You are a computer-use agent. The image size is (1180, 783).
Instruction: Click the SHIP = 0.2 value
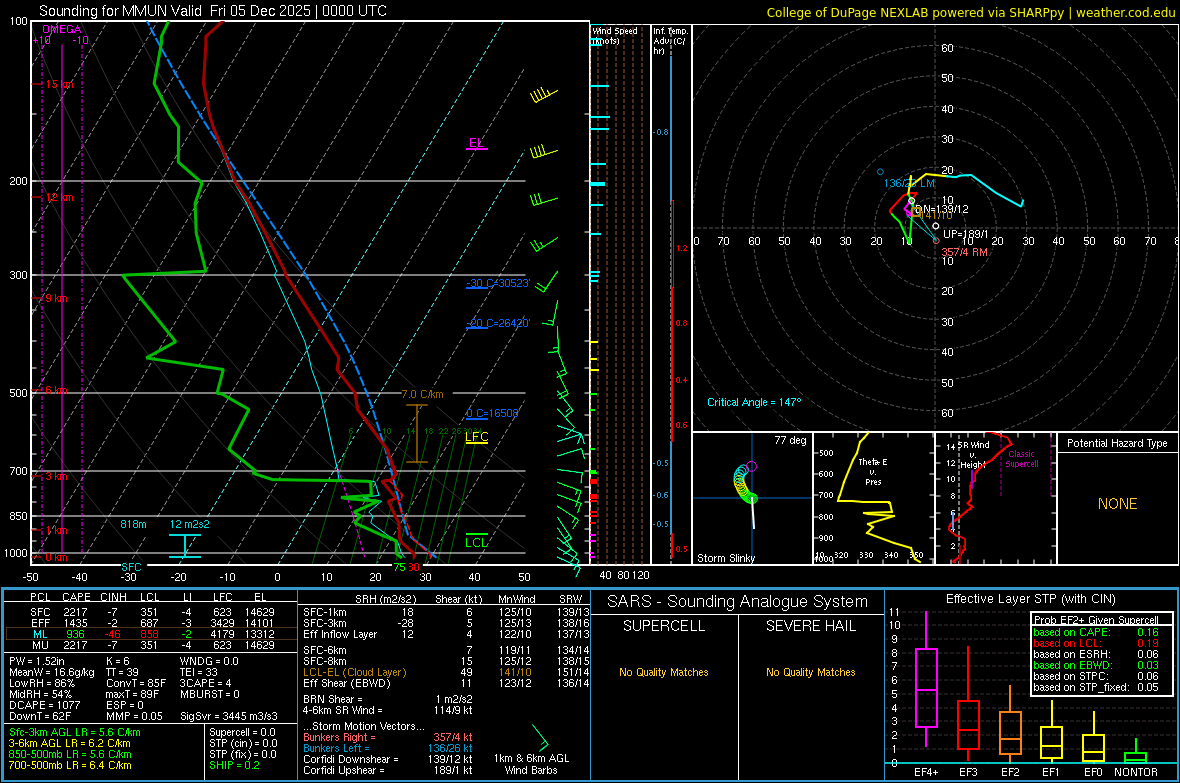click(x=234, y=765)
